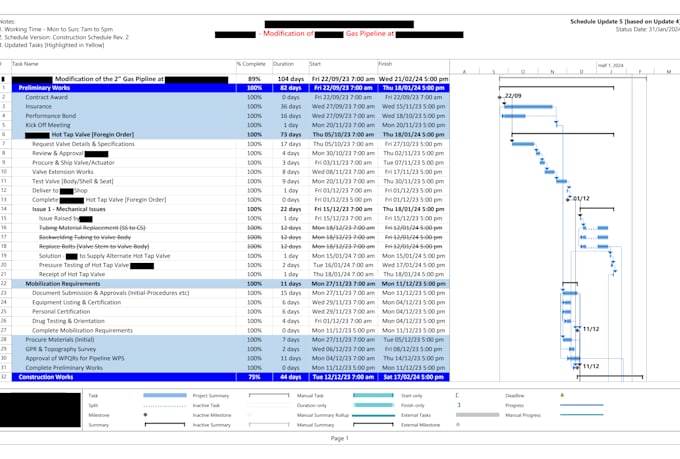Select Issue 1 - Mechanical Issues summary

(69, 209)
